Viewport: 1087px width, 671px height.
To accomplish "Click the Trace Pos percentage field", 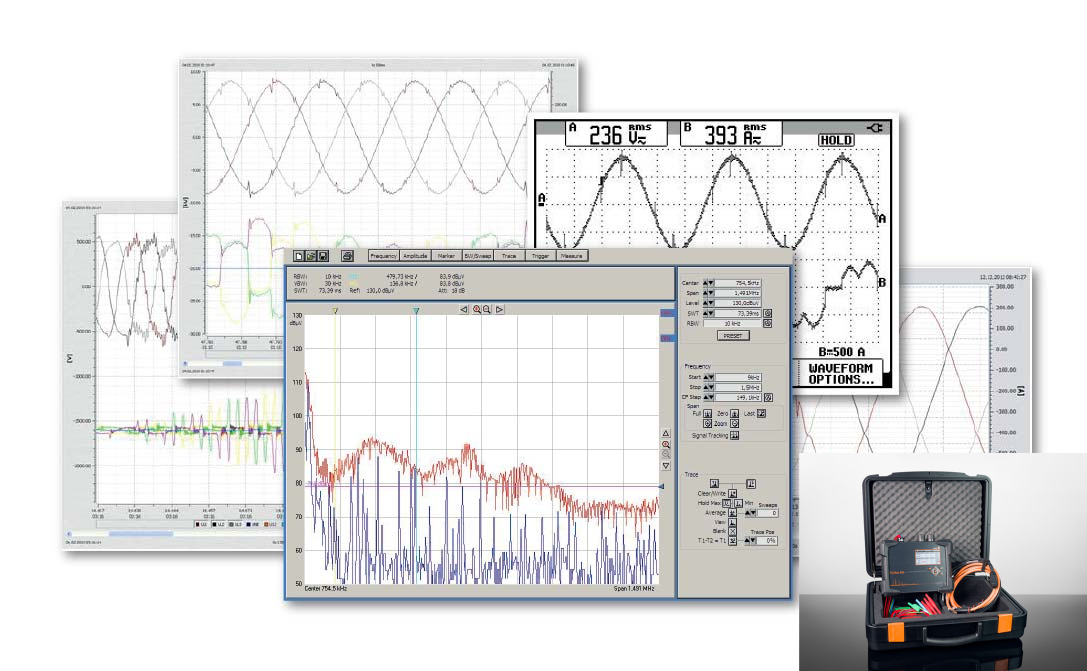I will pos(767,541).
